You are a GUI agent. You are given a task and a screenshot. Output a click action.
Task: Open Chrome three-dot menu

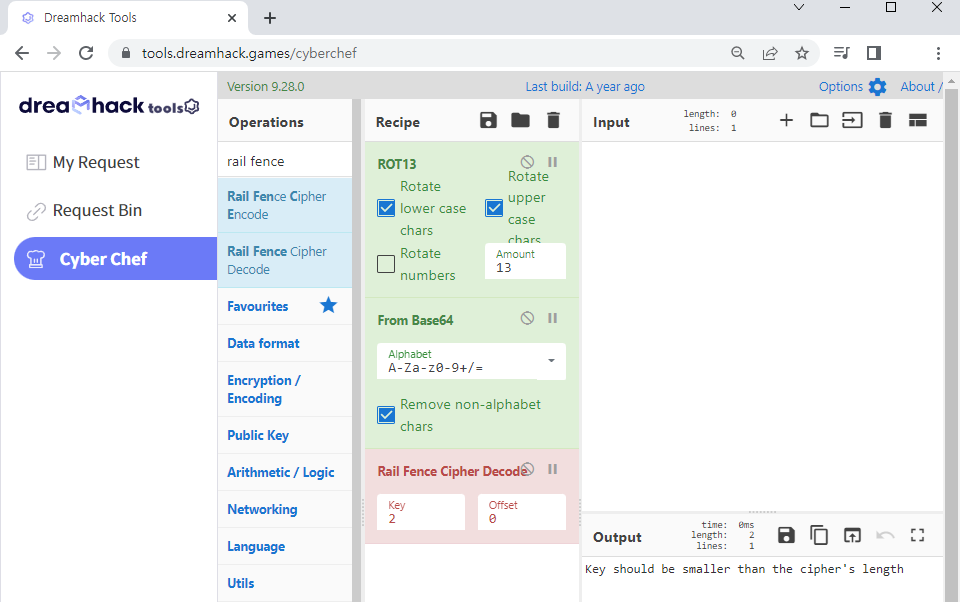pos(938,53)
